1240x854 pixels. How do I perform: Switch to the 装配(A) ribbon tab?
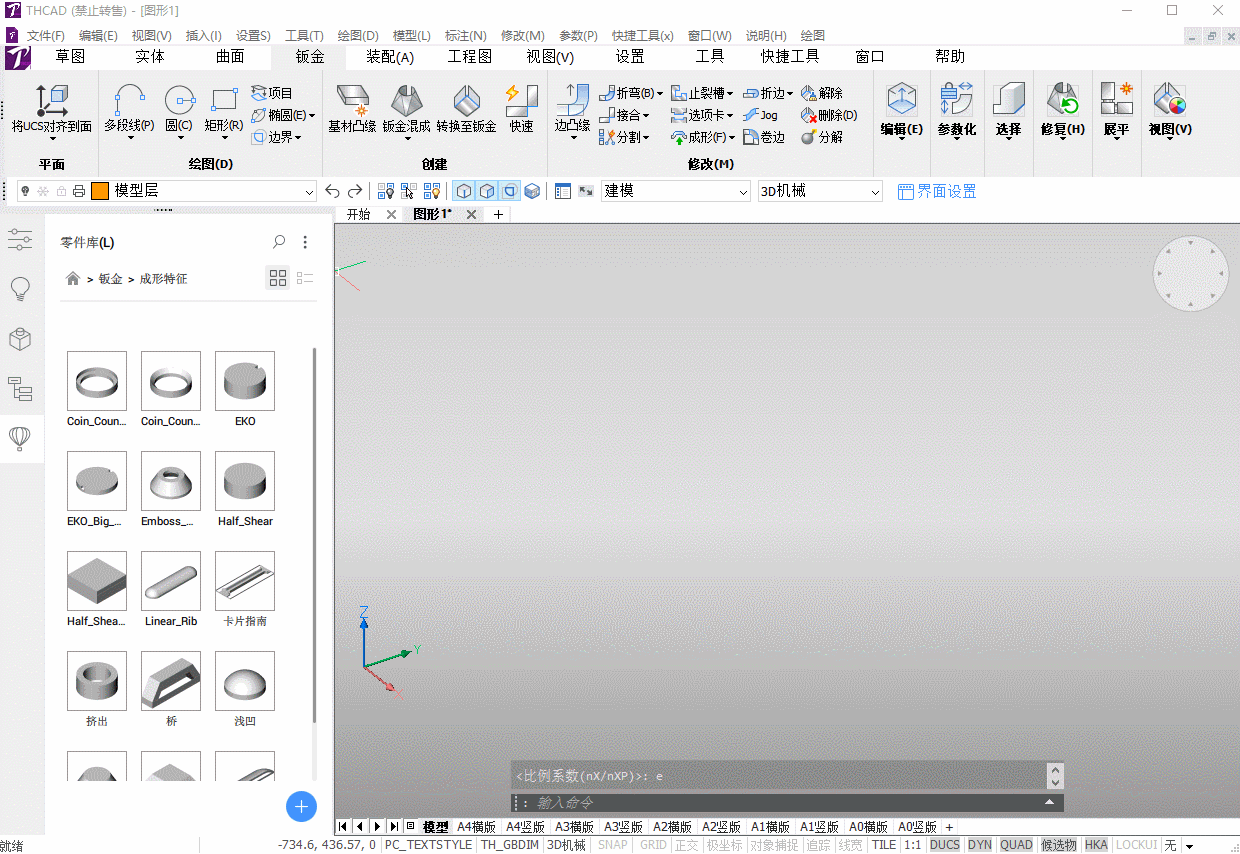389,57
